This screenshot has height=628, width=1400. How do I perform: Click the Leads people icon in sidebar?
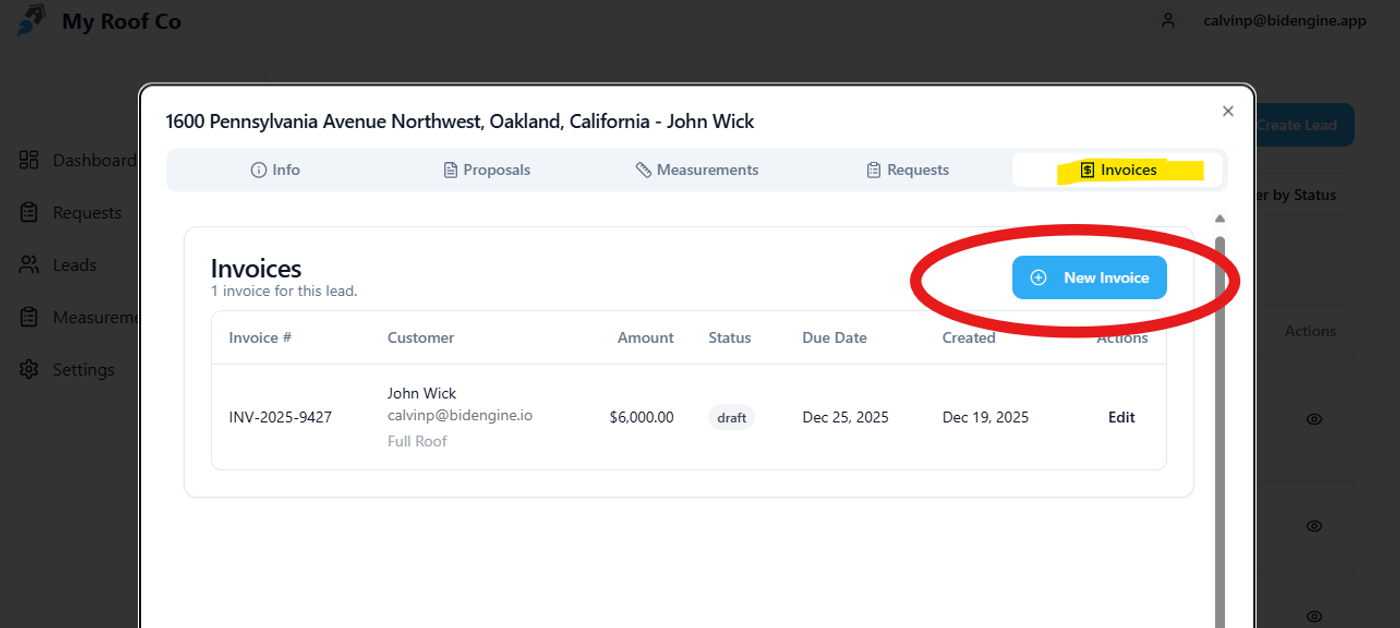(29, 265)
